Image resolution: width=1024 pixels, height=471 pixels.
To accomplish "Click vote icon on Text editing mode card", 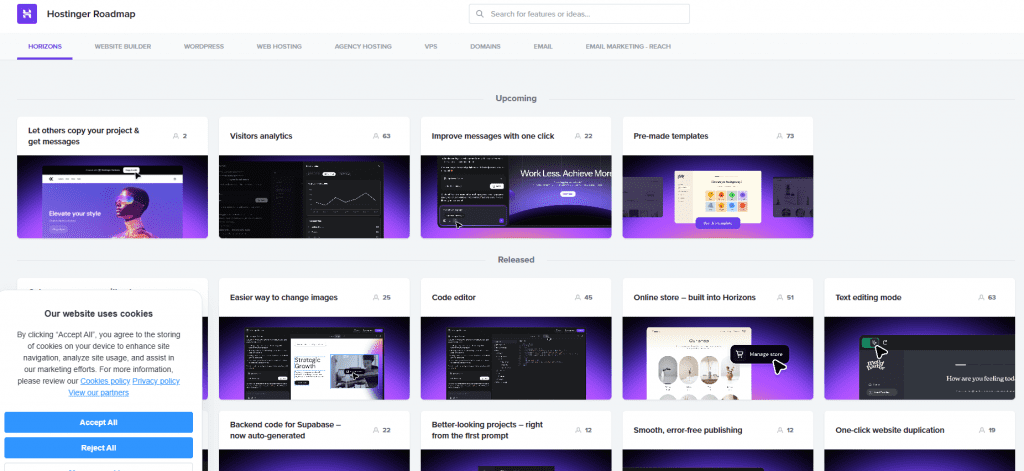I will pos(982,297).
